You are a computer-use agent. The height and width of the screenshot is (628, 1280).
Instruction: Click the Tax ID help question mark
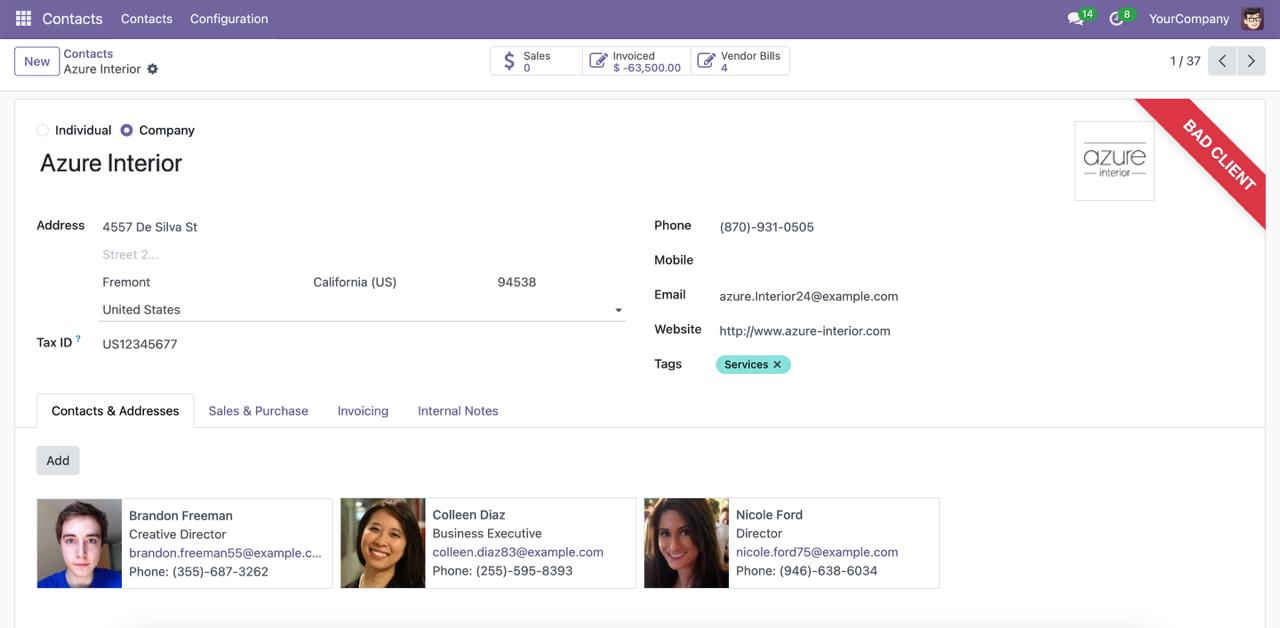point(79,339)
